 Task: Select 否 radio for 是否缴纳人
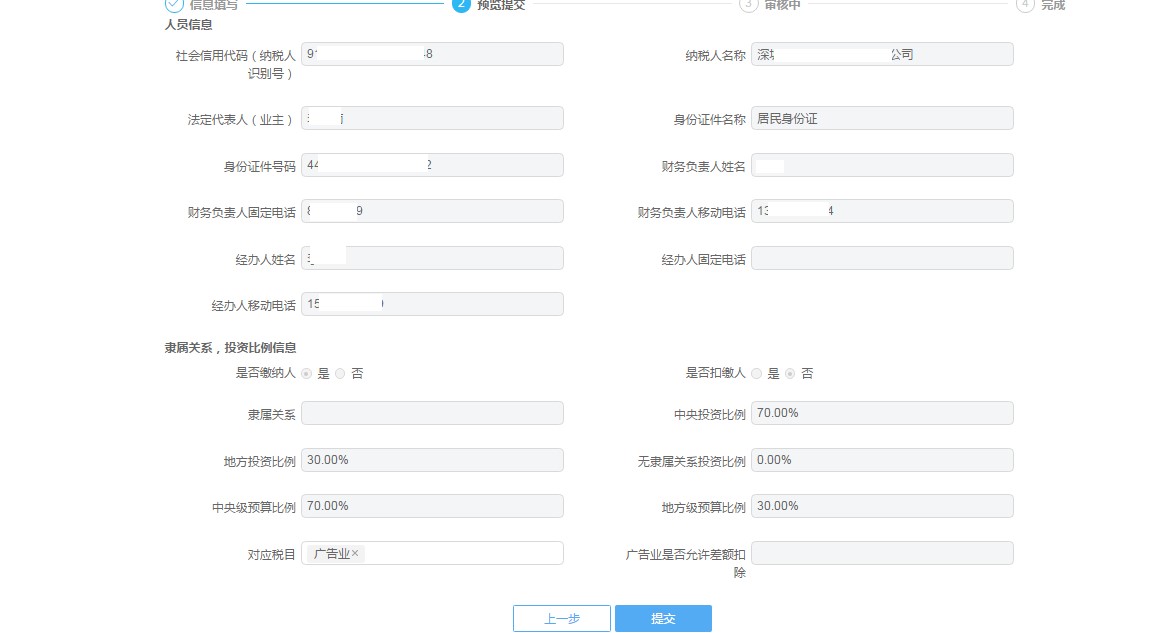point(340,373)
